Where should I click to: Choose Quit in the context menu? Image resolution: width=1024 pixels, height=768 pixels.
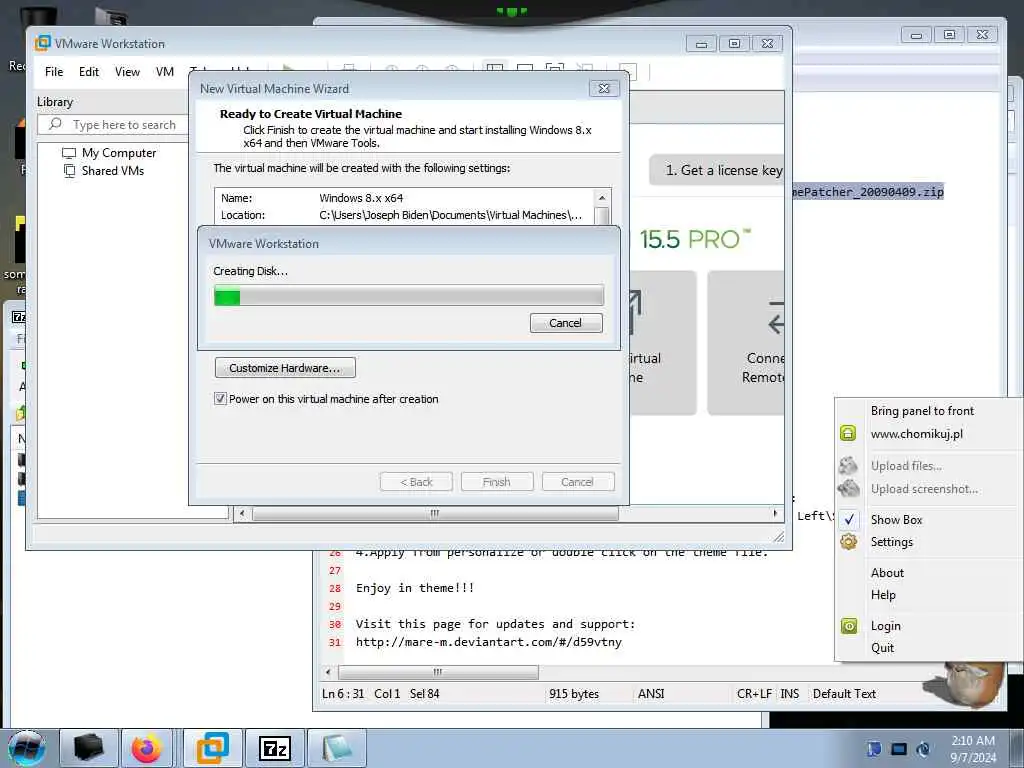[882, 647]
